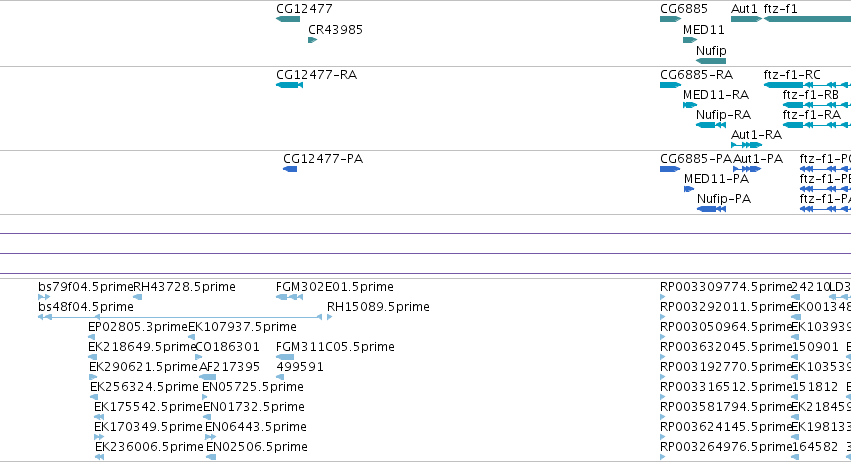Select the CR43985 gene arrow
This screenshot has height=462, width=851.
[x=312, y=40]
